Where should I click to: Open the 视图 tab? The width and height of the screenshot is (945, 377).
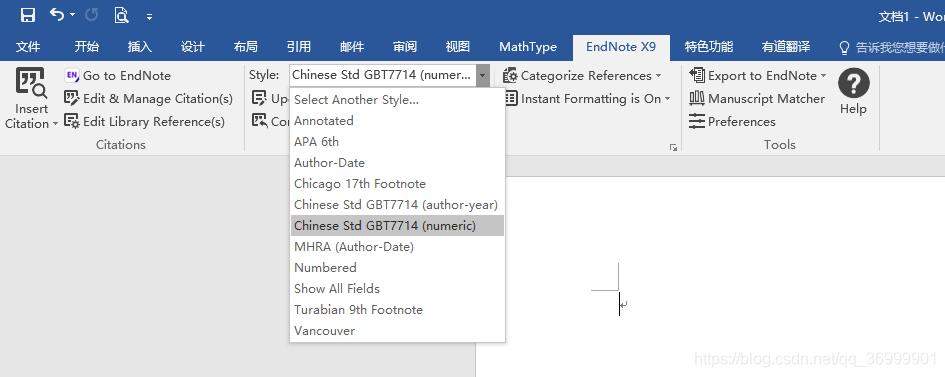pos(457,47)
